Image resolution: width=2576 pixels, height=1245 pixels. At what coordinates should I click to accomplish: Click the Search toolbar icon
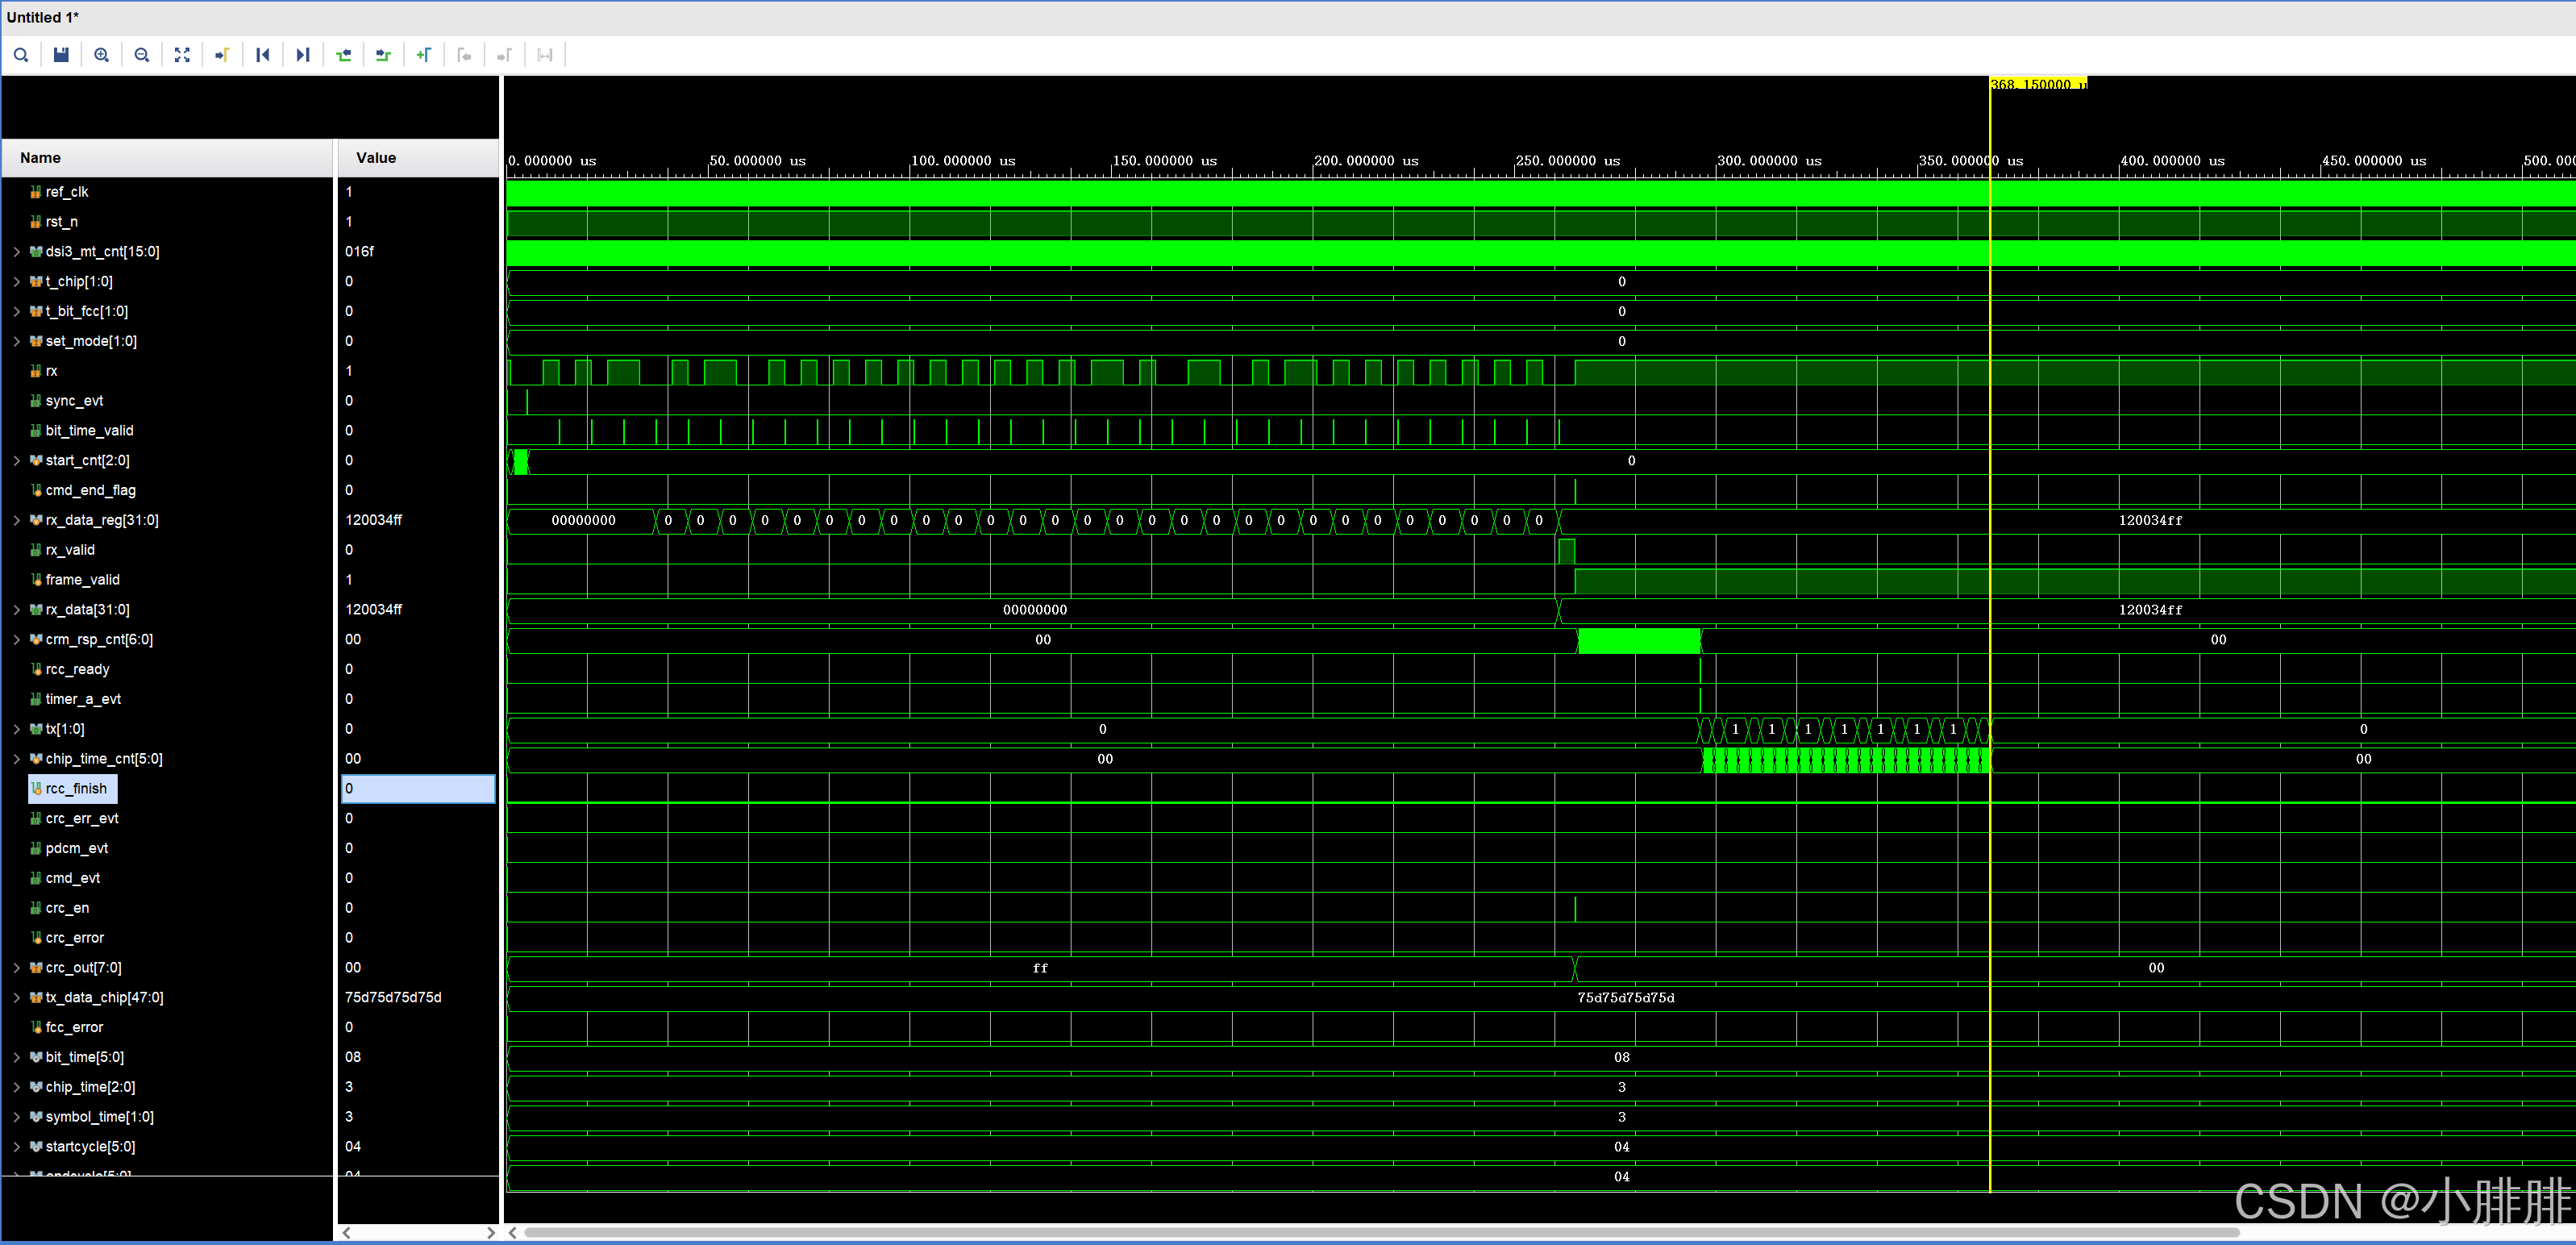21,55
